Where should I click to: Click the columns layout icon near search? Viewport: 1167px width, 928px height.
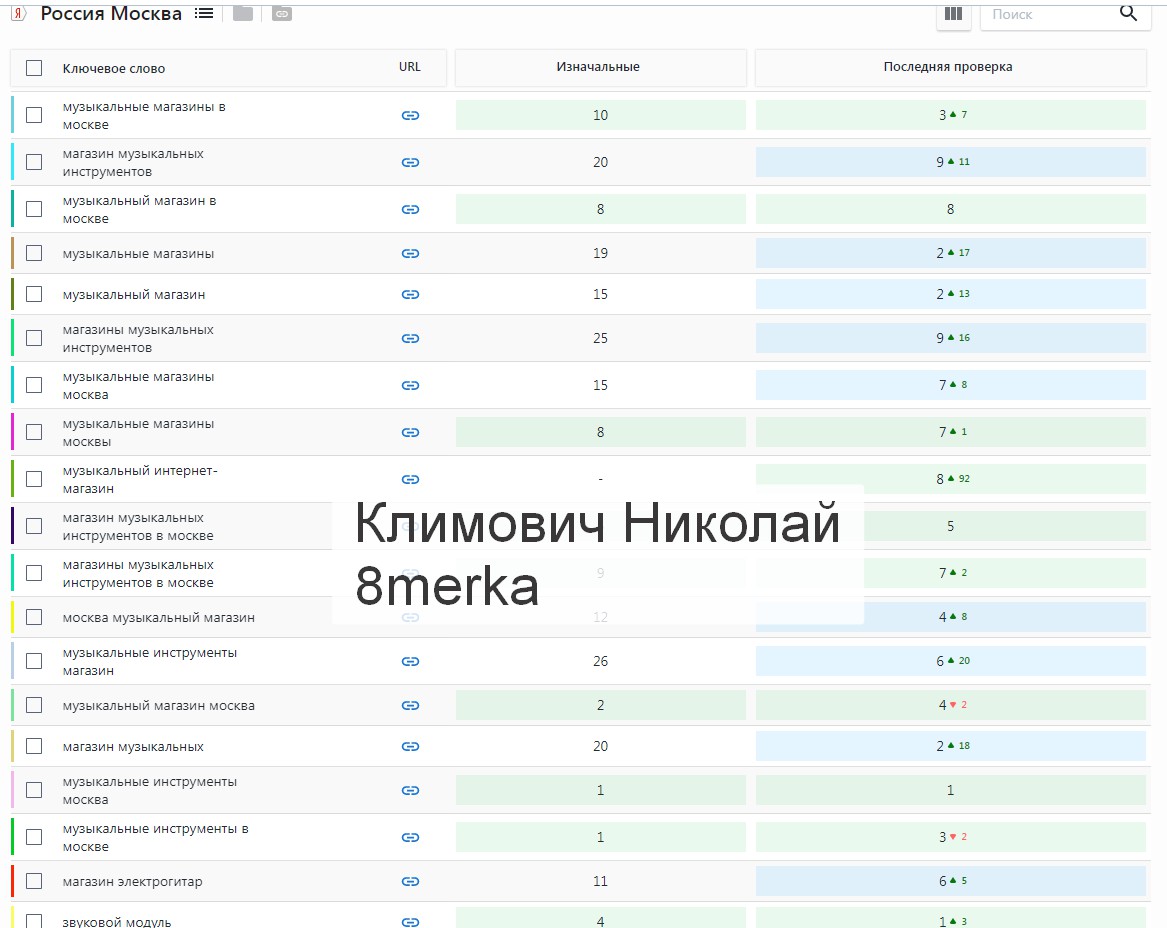pyautogui.click(x=953, y=14)
